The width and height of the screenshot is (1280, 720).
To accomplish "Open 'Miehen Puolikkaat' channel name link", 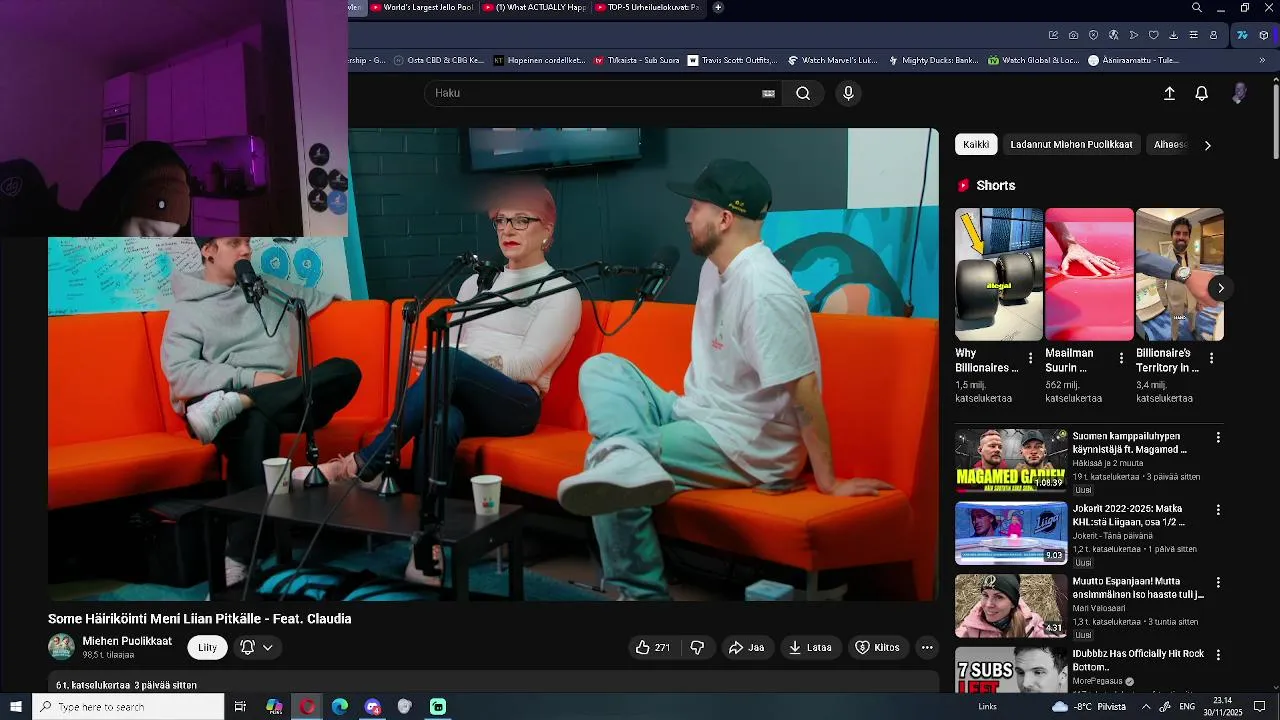I will pos(127,641).
